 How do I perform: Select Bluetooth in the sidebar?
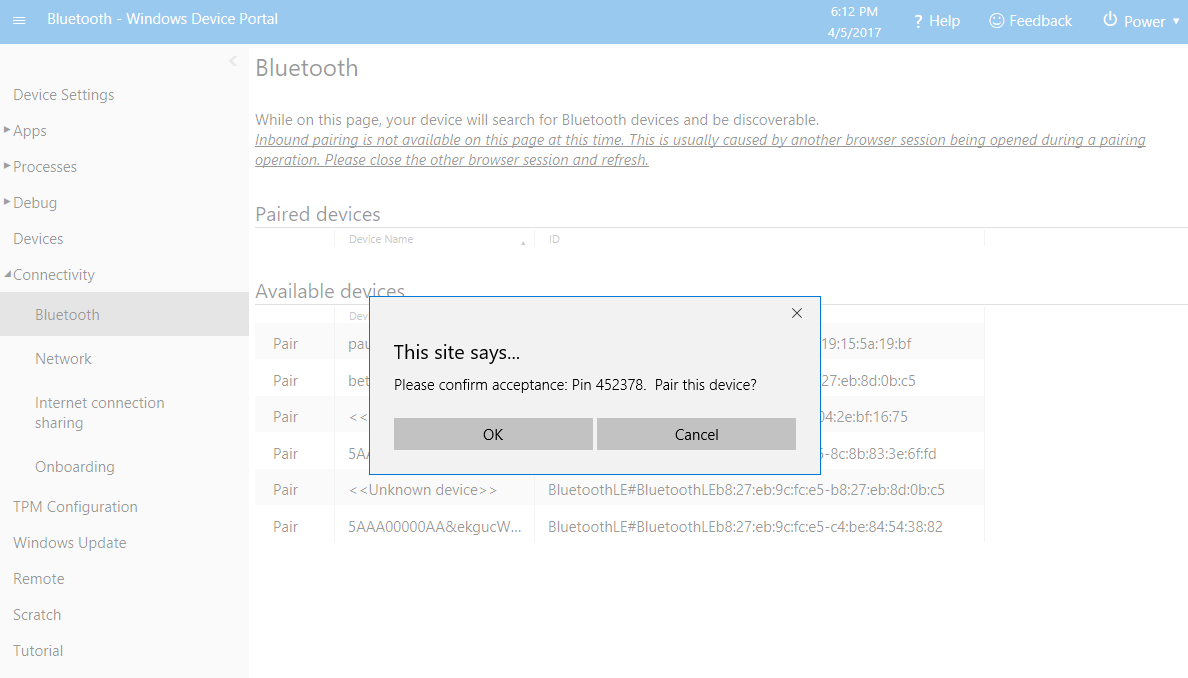click(124, 314)
